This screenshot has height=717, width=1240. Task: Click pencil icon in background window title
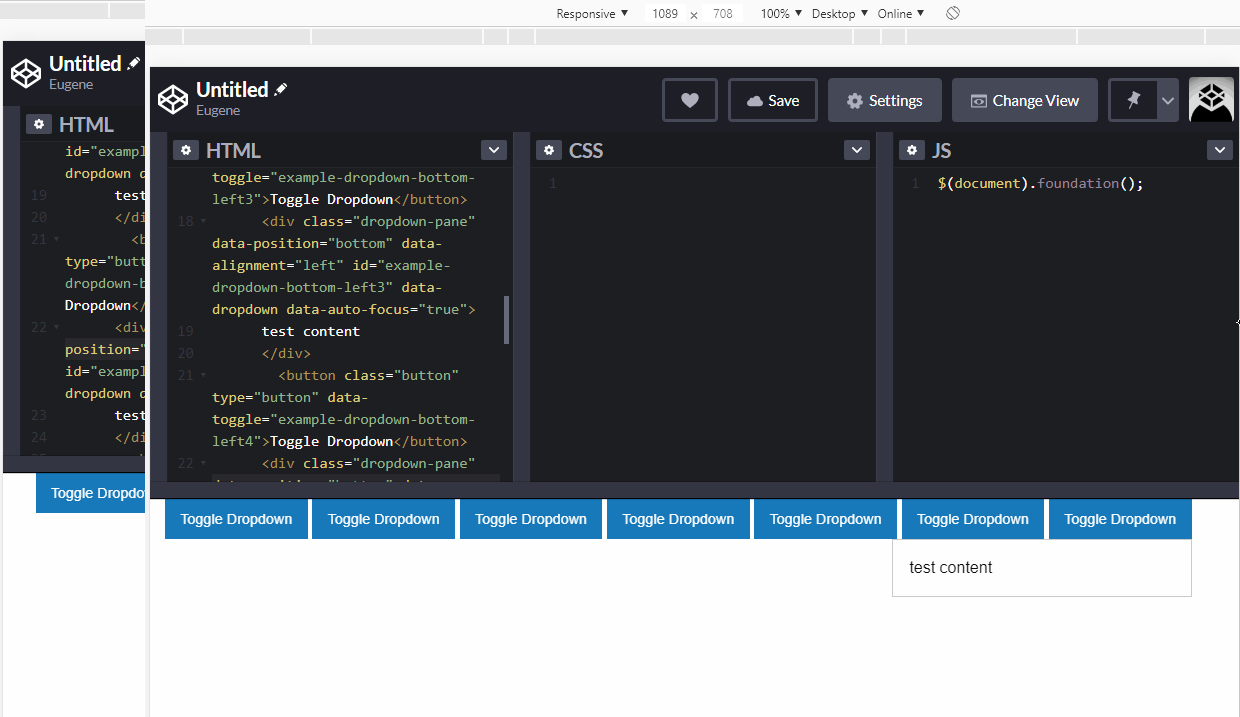click(x=133, y=63)
